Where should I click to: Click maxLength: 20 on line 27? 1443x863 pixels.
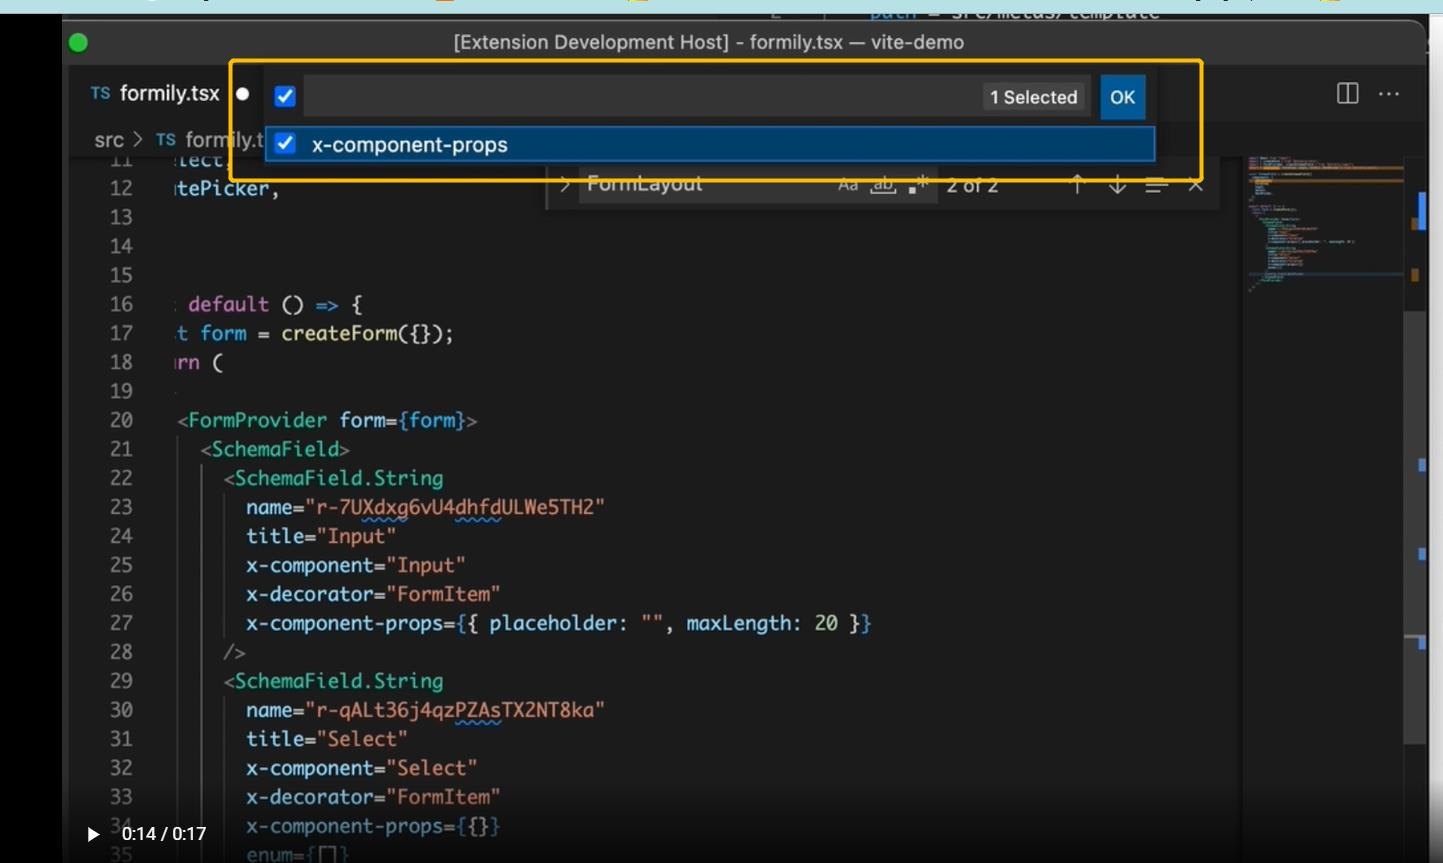(x=762, y=623)
